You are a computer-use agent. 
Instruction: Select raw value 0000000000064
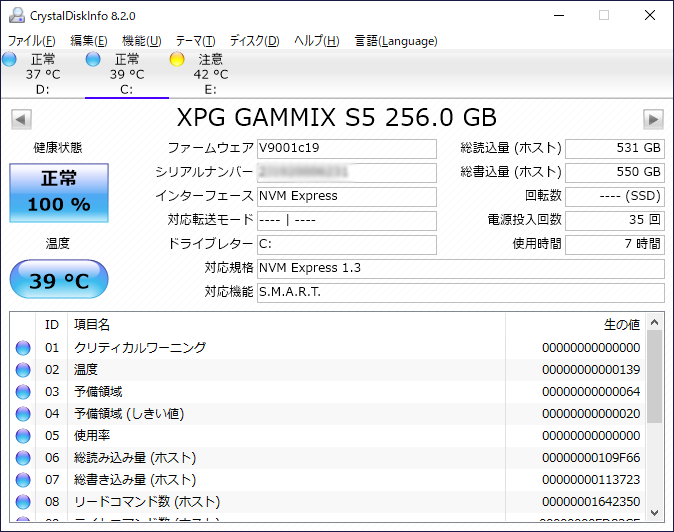(x=591, y=392)
